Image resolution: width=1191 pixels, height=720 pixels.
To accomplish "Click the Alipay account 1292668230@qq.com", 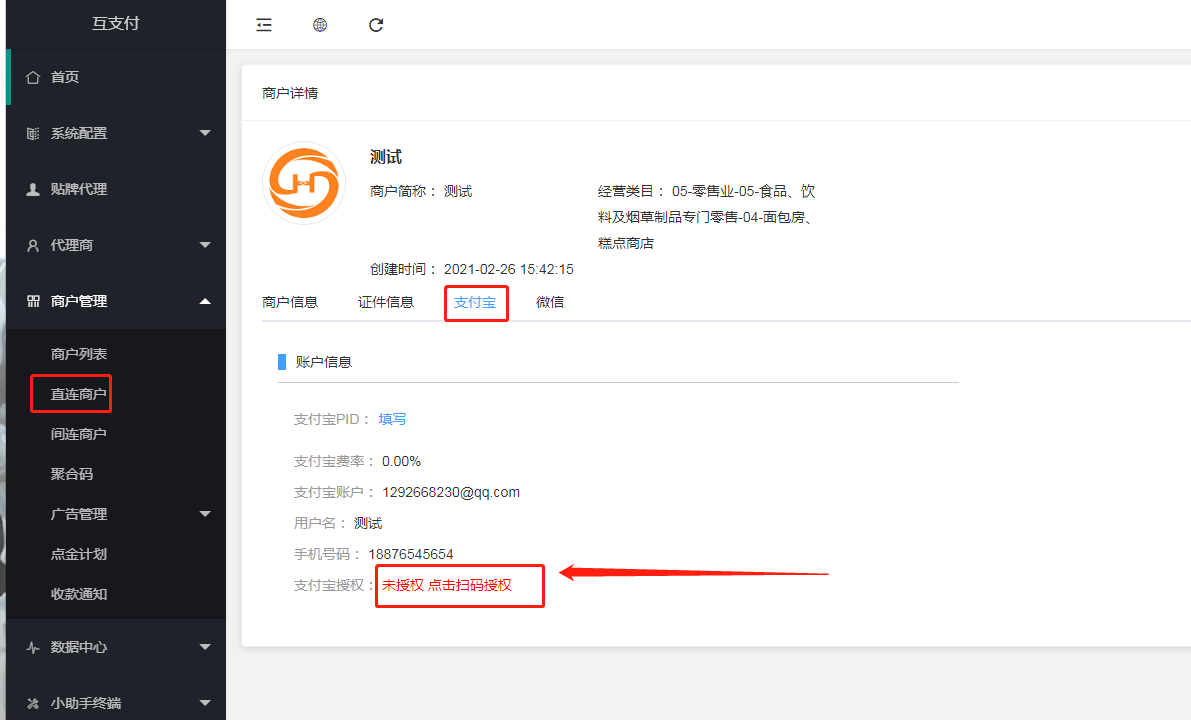I will (451, 492).
